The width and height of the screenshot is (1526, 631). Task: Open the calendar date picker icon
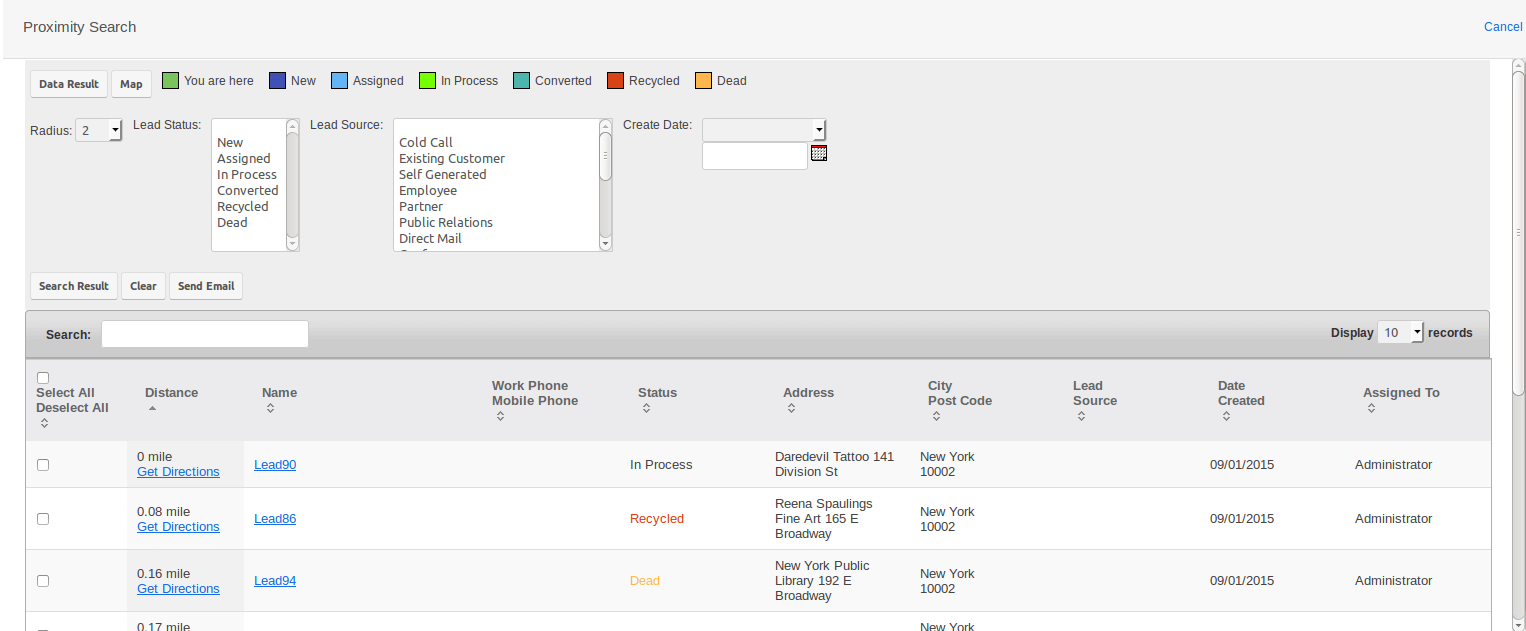coord(819,153)
